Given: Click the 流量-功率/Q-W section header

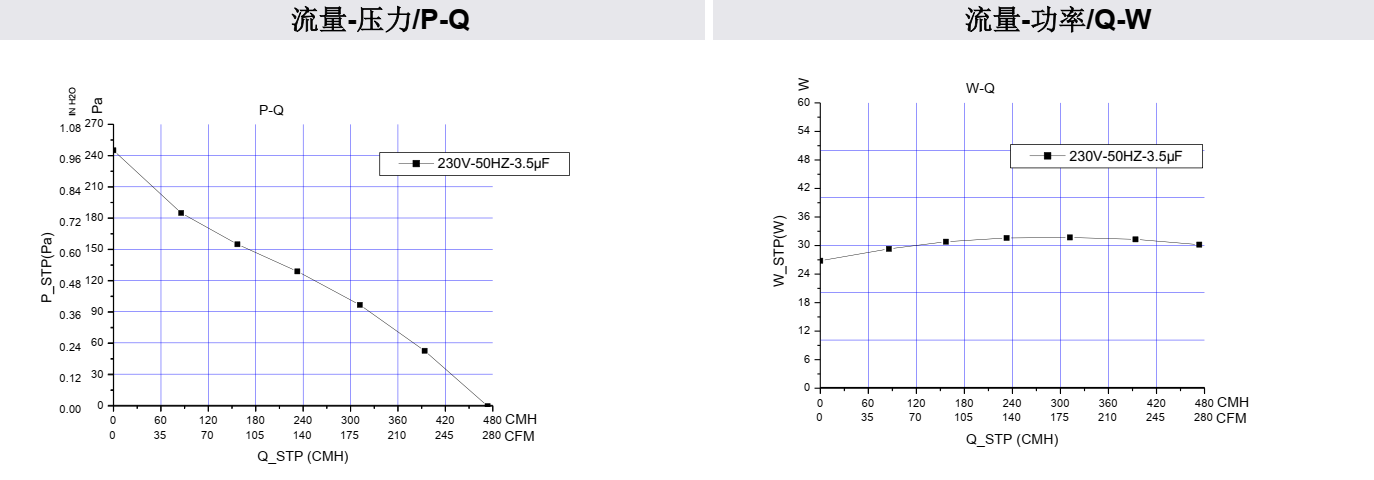Looking at the screenshot, I should [x=1044, y=20].
